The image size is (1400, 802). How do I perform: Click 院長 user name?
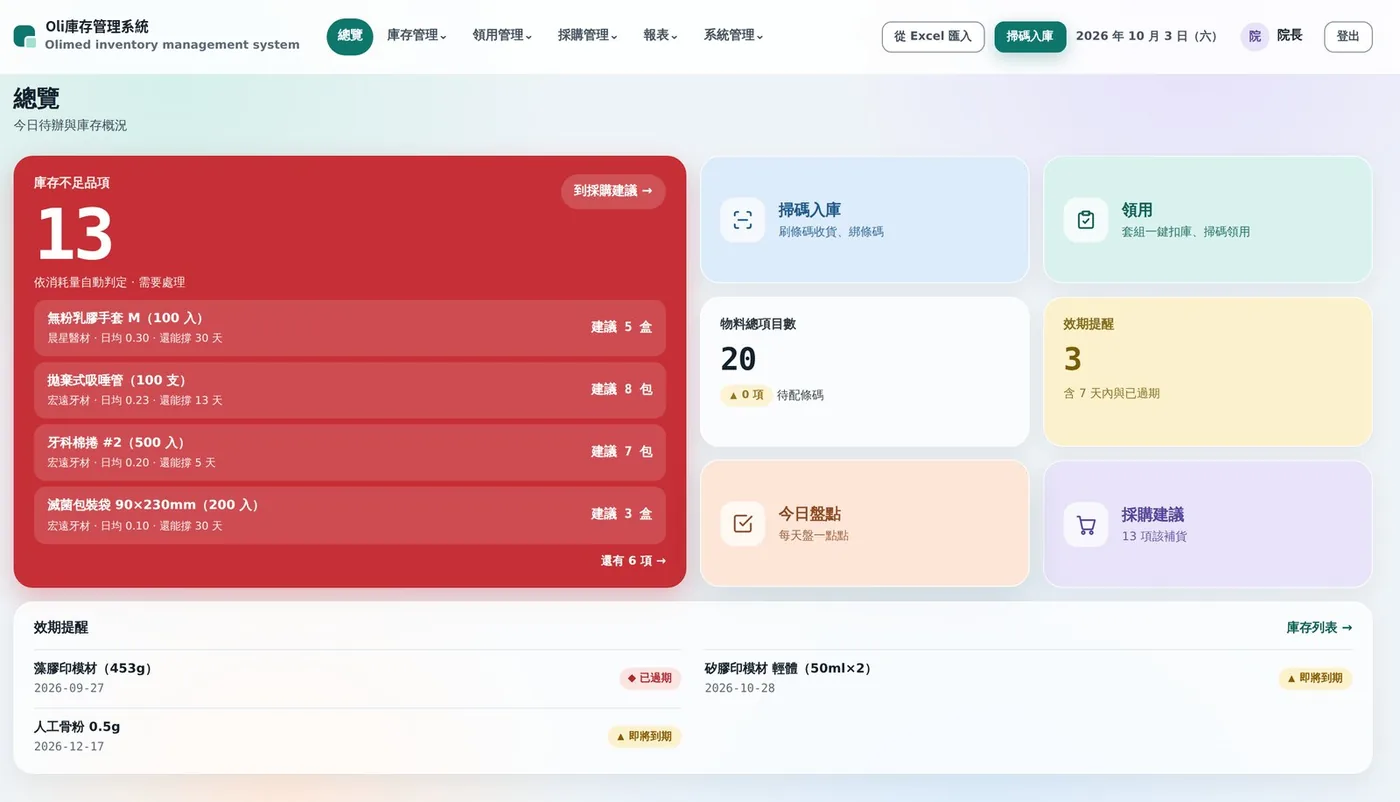click(x=1290, y=36)
